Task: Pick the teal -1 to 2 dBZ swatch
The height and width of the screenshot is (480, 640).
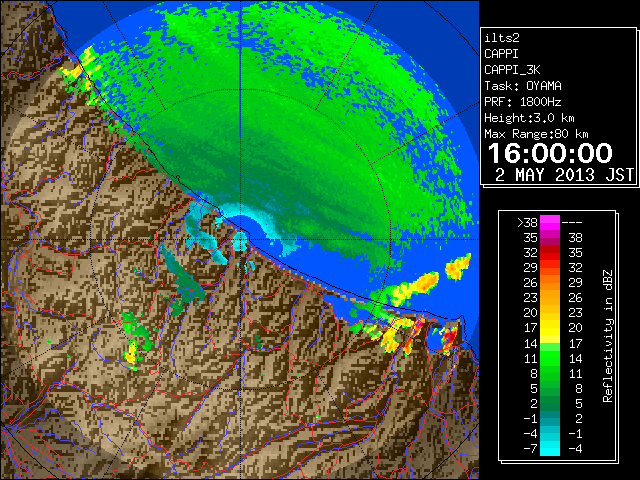Action: (x=550, y=418)
